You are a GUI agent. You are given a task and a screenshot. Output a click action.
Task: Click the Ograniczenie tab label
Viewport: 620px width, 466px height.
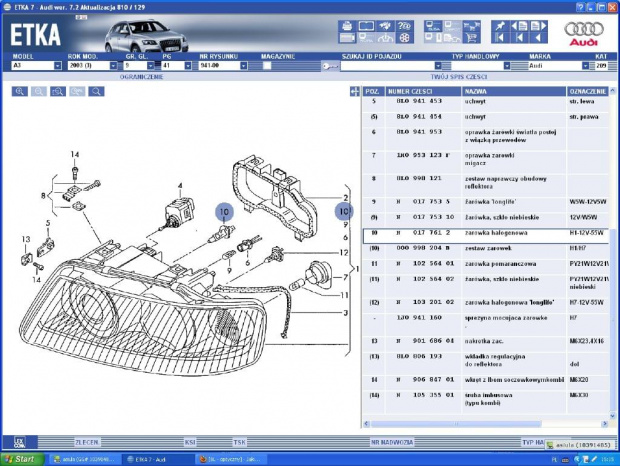pyautogui.click(x=141, y=77)
